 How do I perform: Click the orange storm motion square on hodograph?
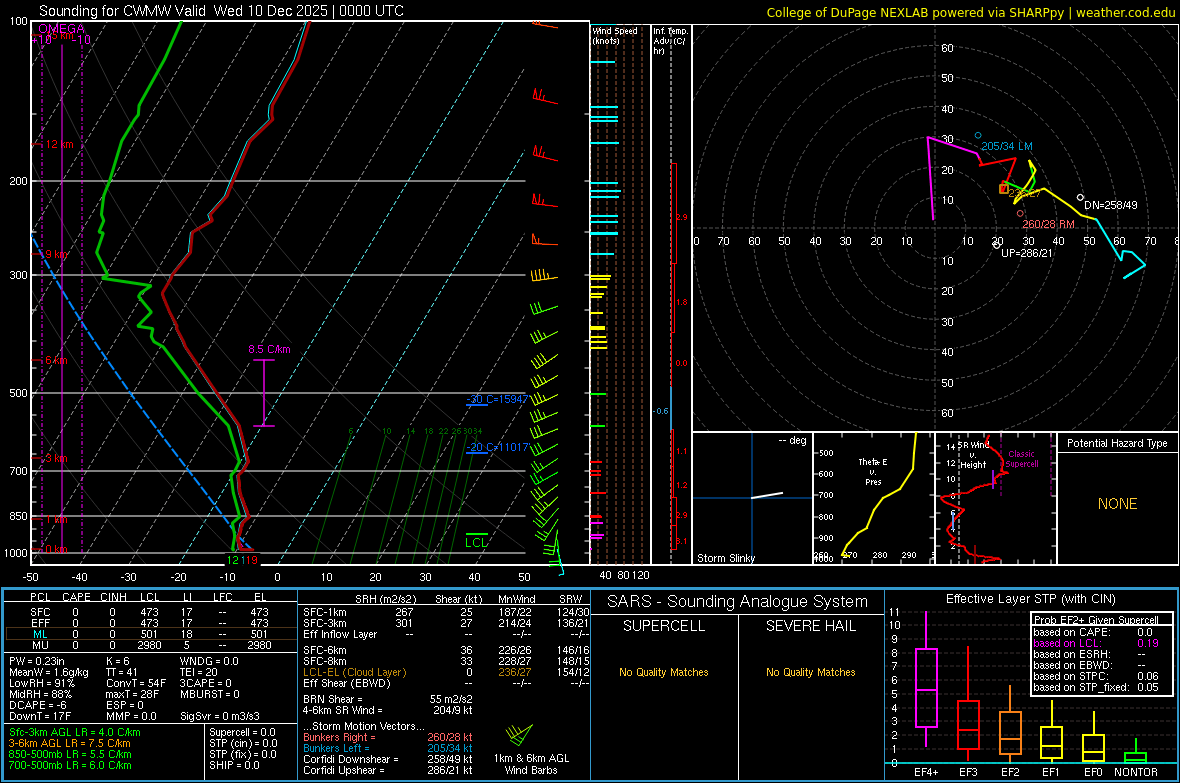click(x=1003, y=189)
